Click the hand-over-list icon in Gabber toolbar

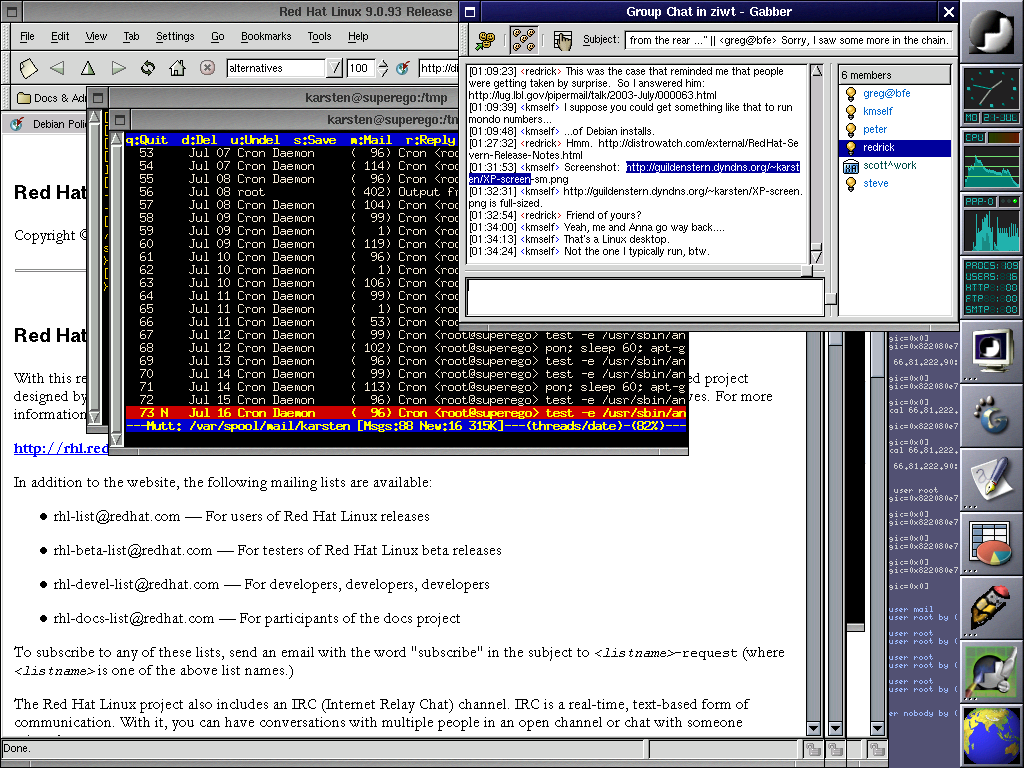click(x=562, y=40)
